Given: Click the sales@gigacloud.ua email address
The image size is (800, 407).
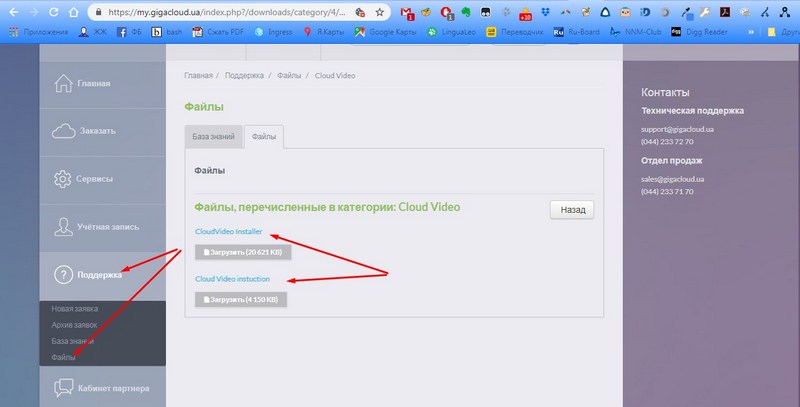Looking at the screenshot, I should [x=672, y=179].
